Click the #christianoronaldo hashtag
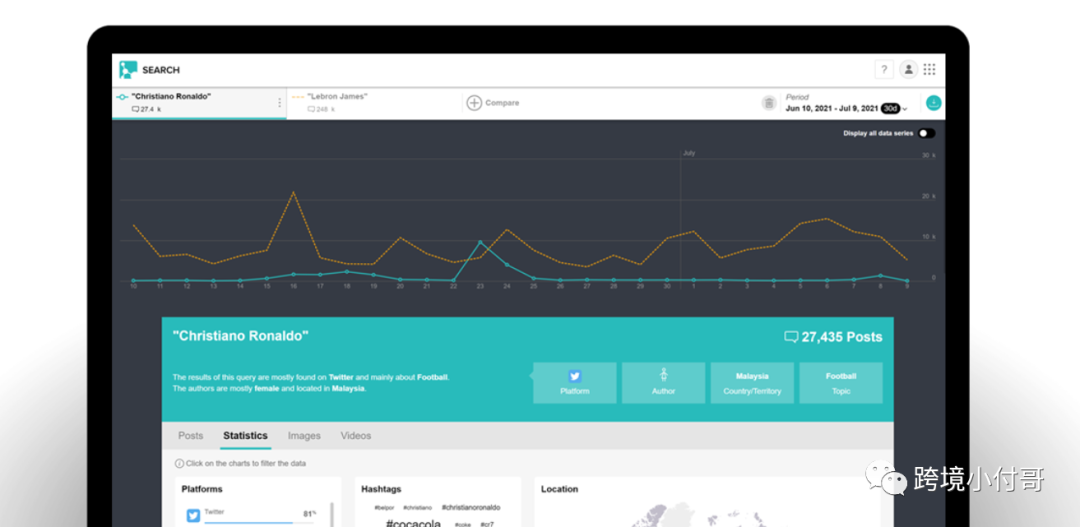The height and width of the screenshot is (527, 1080). (x=471, y=508)
